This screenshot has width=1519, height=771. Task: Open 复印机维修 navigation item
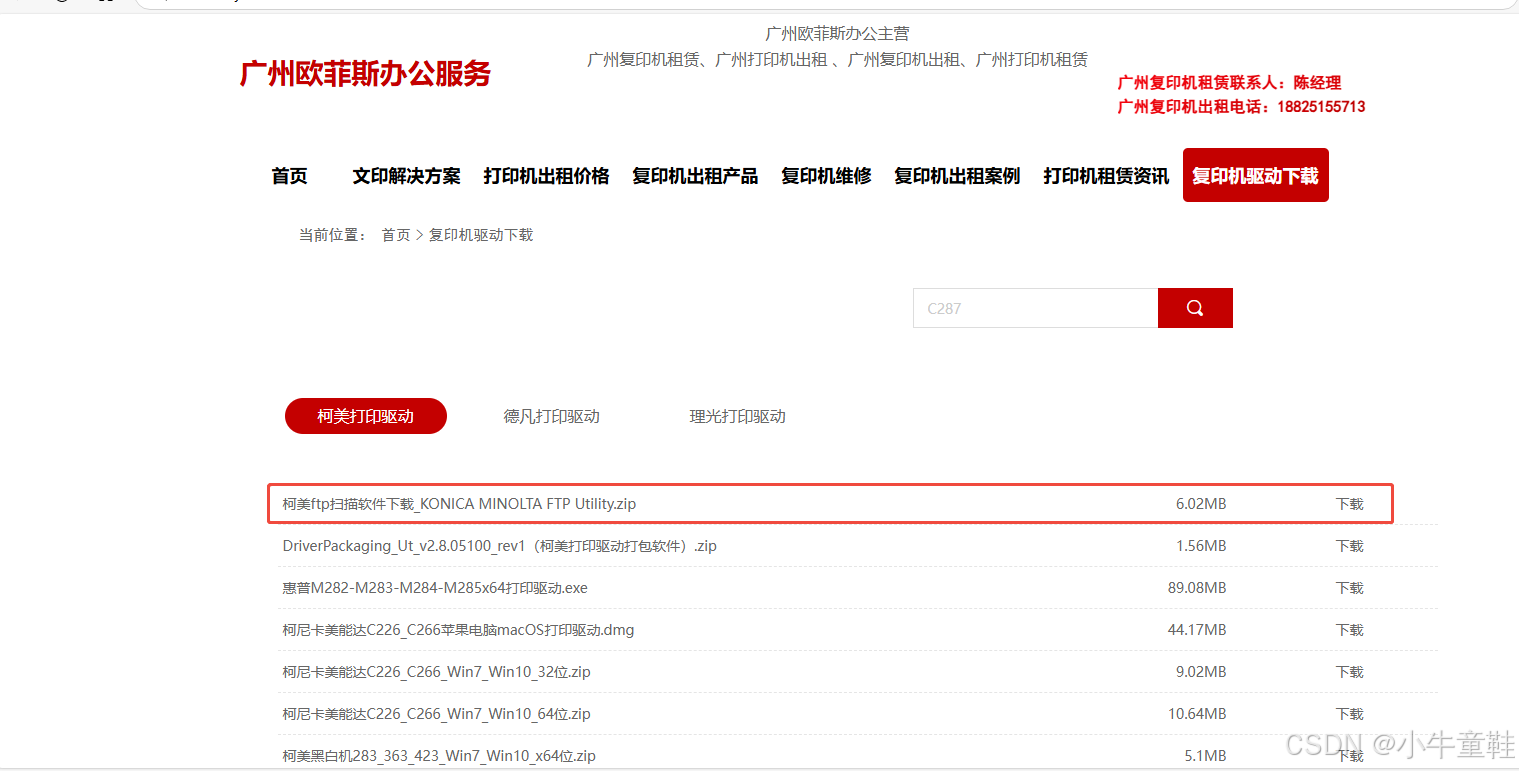click(x=826, y=176)
